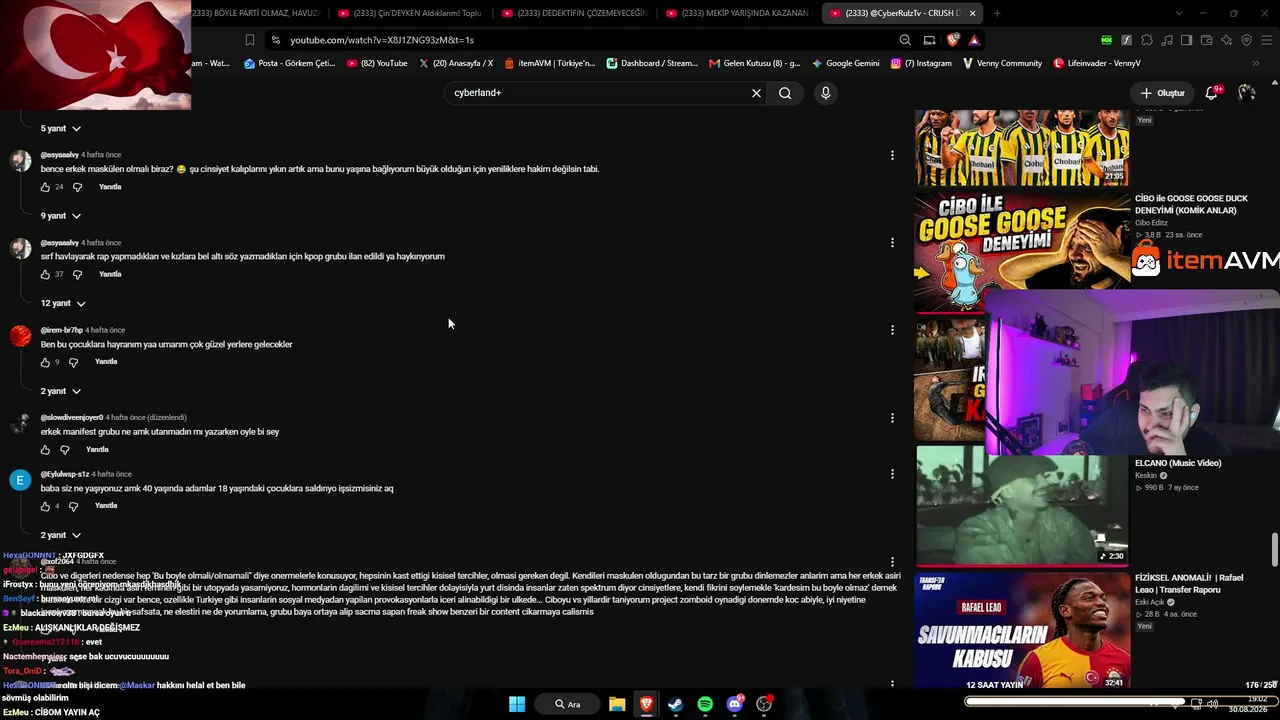The height and width of the screenshot is (720, 1280).
Task: Reply to the @irem-br7hp comment
Action: point(106,362)
